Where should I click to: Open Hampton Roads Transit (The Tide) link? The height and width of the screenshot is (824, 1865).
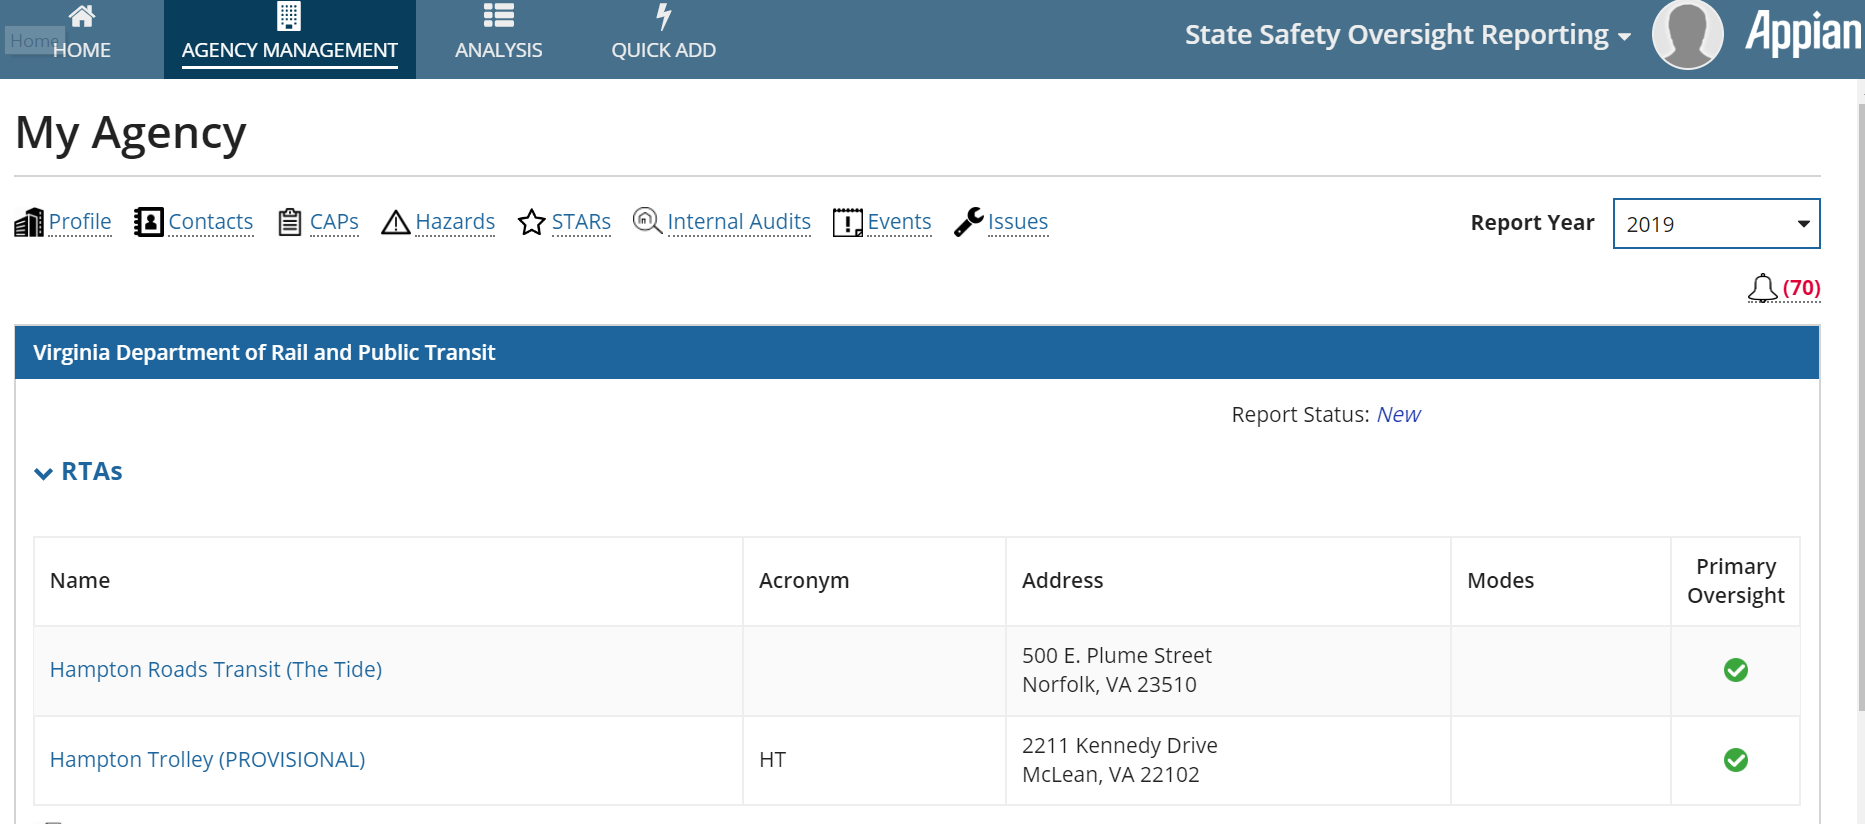tap(216, 670)
